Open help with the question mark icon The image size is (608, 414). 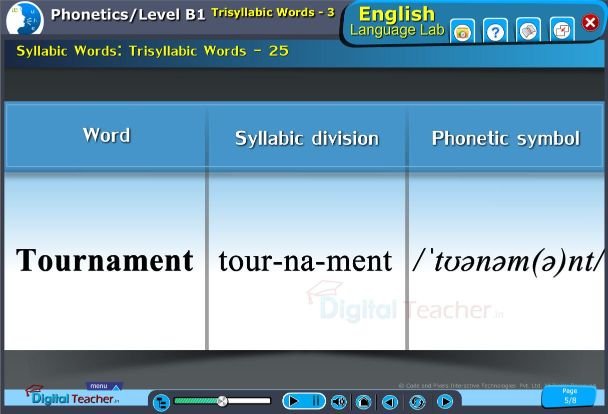[495, 31]
